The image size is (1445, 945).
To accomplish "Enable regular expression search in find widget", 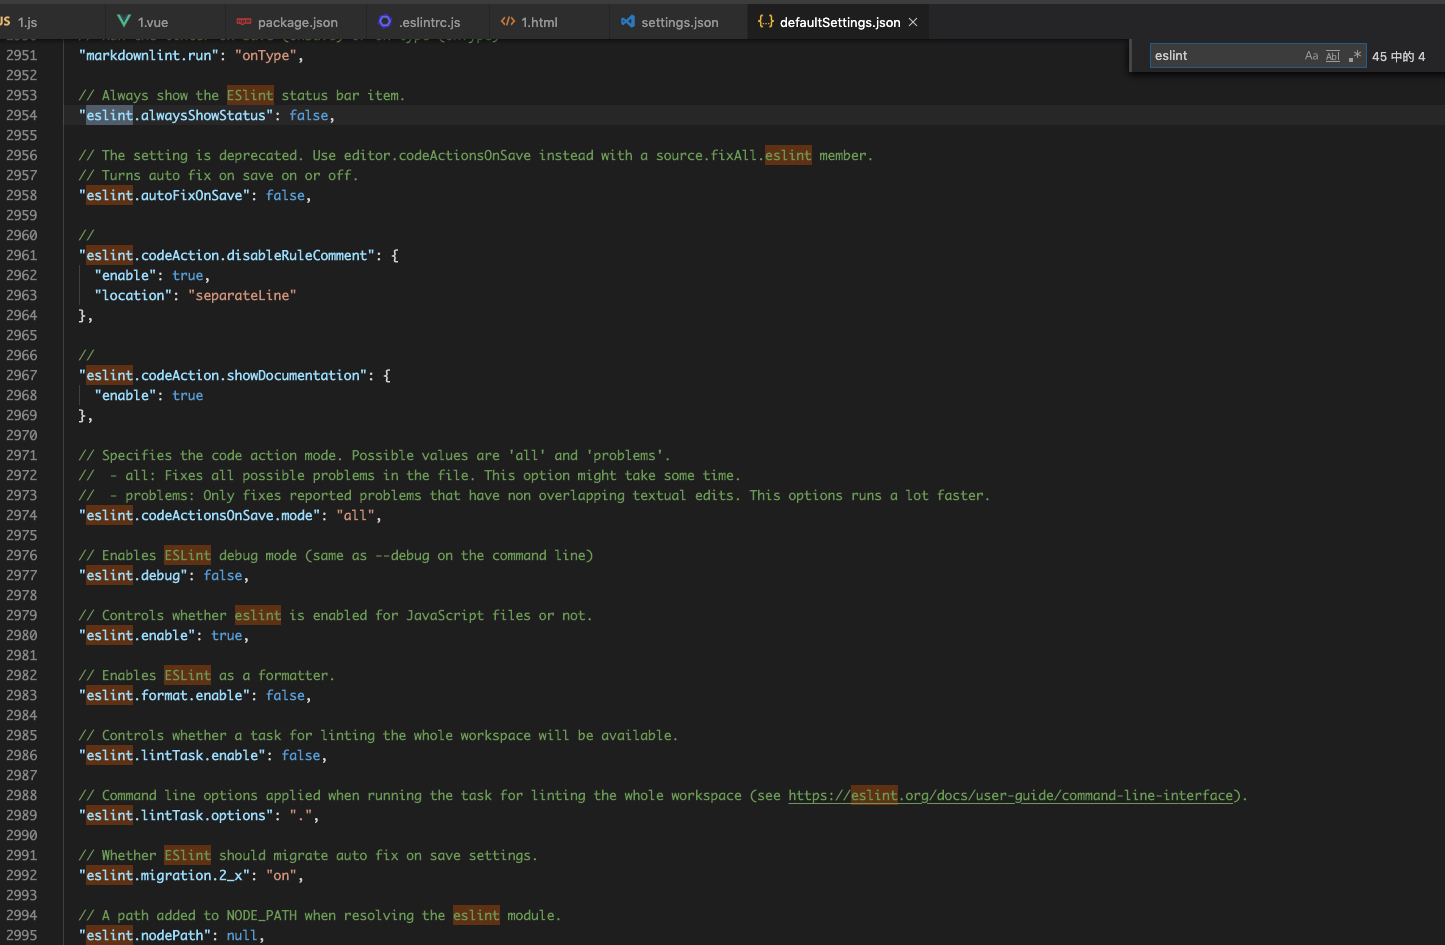I will 1355,56.
